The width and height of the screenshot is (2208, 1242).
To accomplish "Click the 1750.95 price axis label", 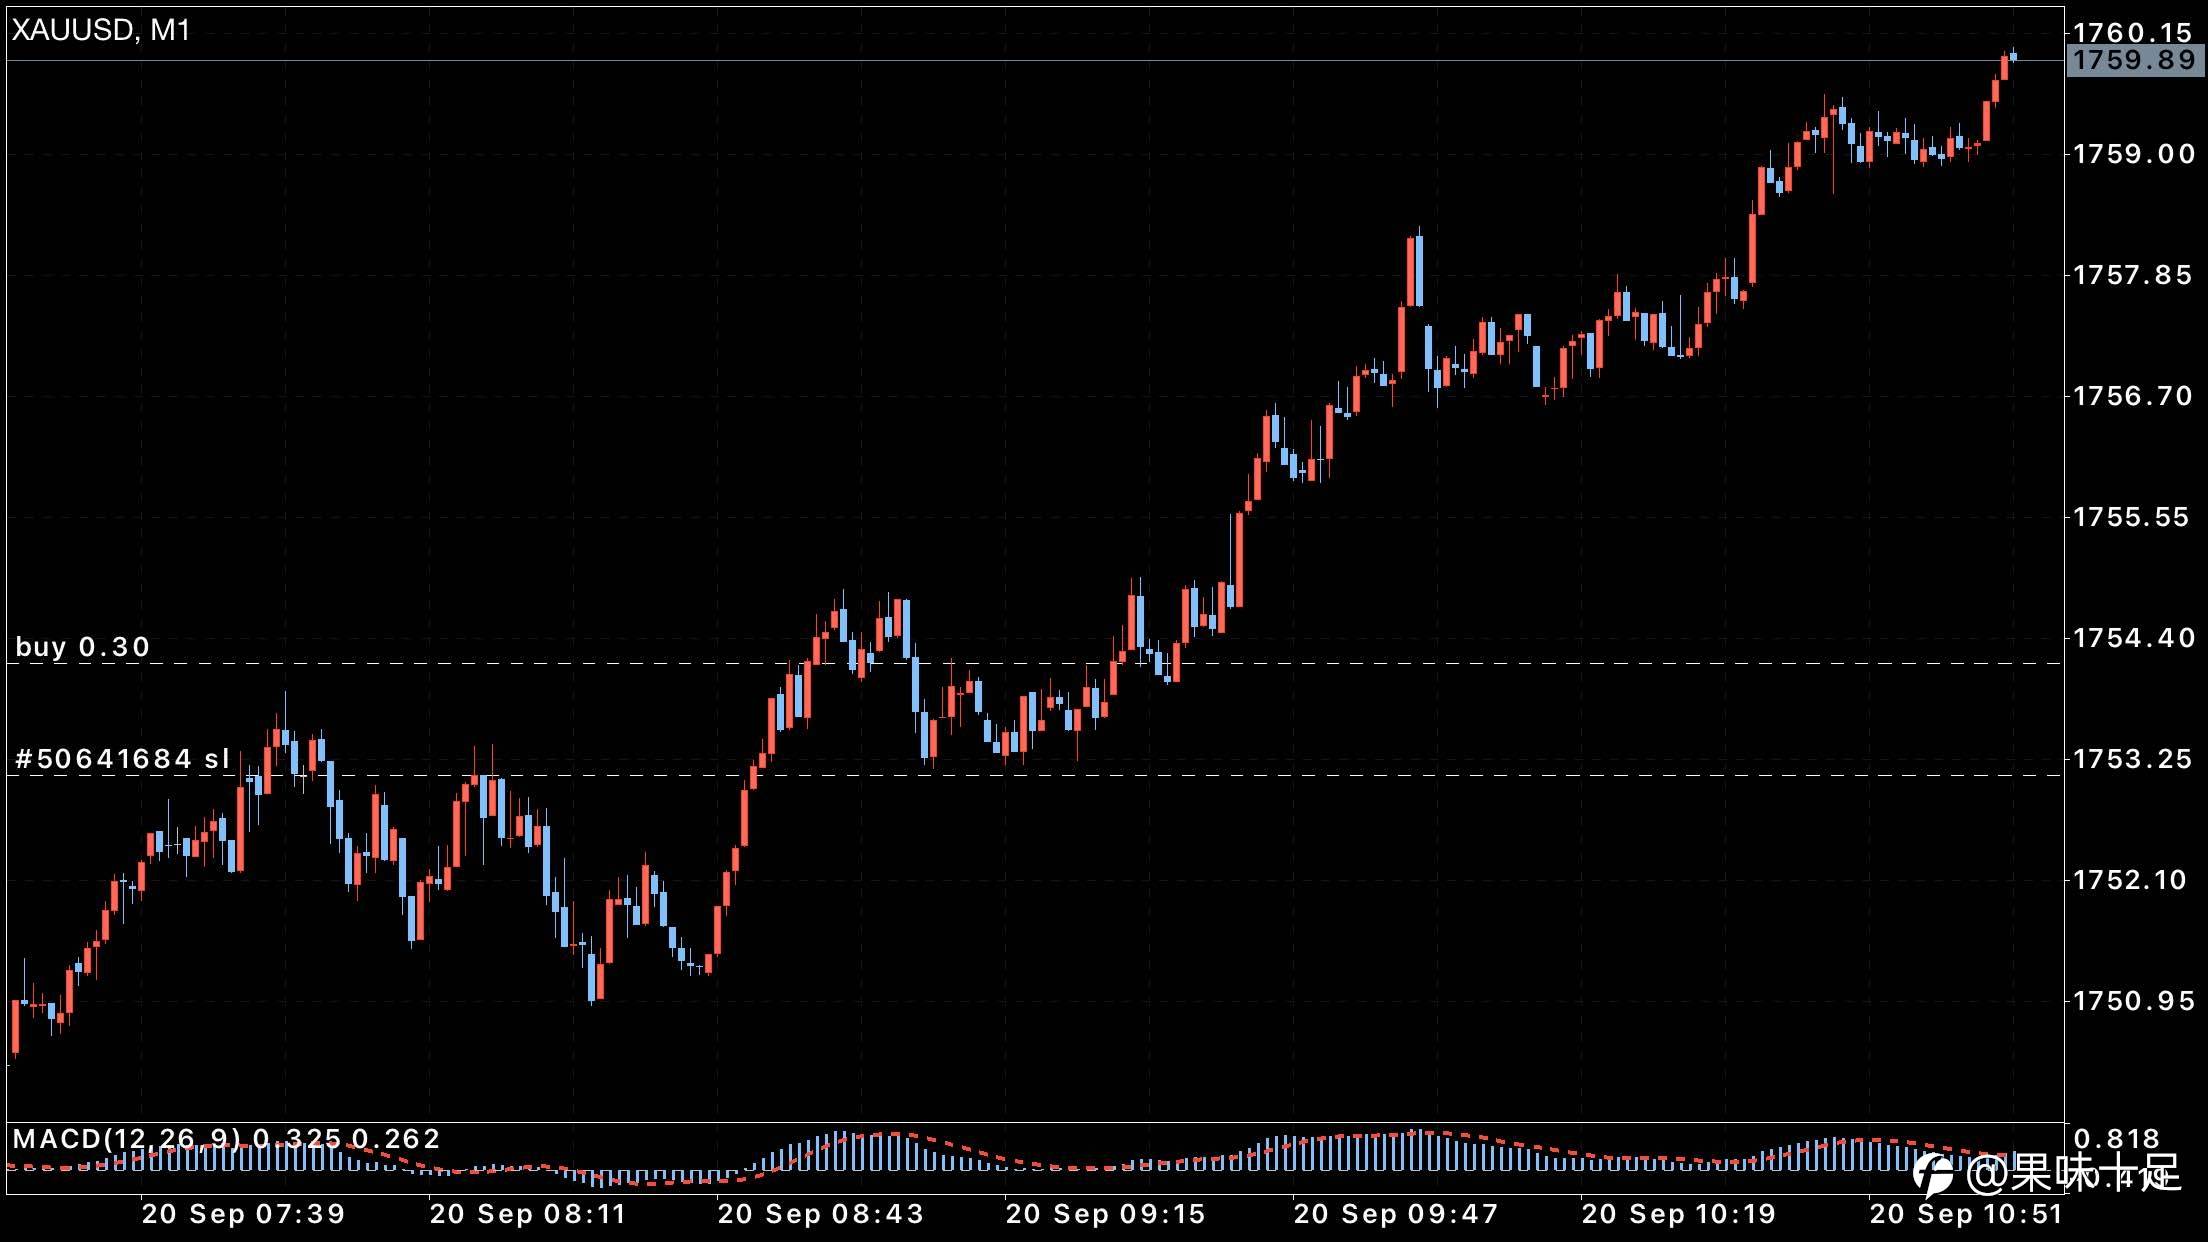I will [2134, 1001].
